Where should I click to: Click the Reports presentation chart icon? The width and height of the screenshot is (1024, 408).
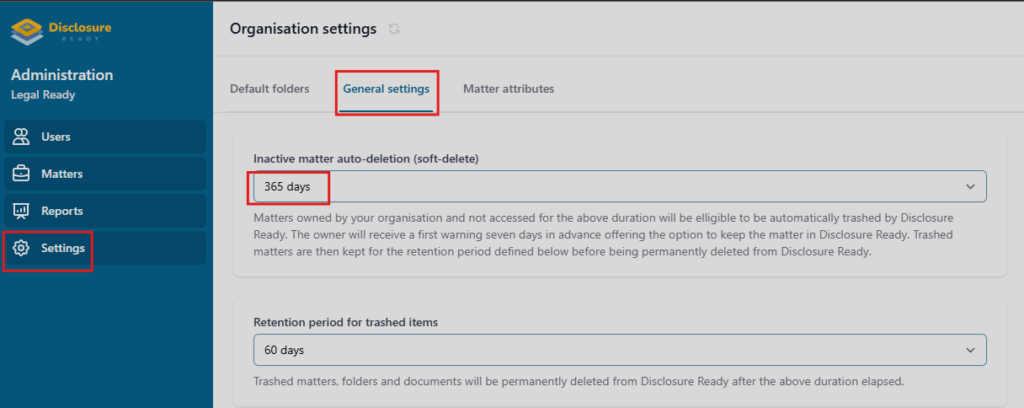tap(22, 211)
